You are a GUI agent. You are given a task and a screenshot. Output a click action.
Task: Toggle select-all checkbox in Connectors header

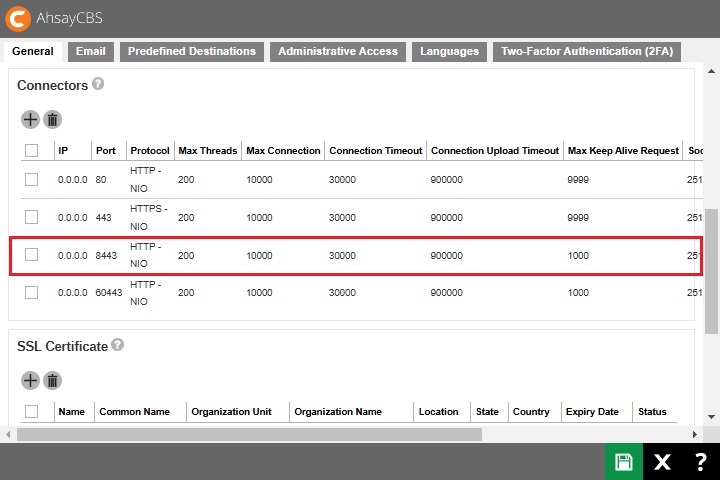(x=32, y=151)
